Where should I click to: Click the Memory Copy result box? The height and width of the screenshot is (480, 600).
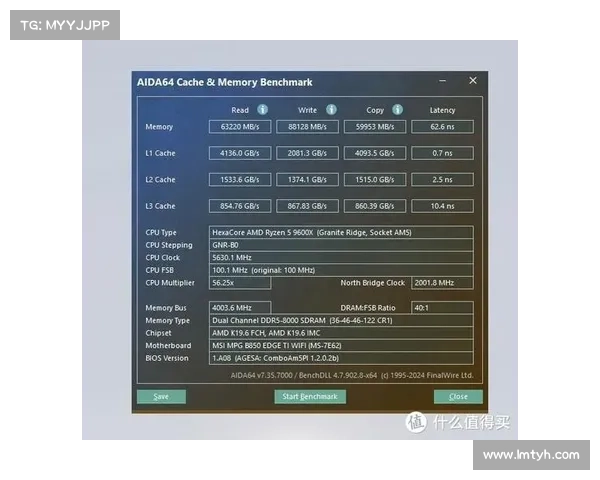(375, 127)
